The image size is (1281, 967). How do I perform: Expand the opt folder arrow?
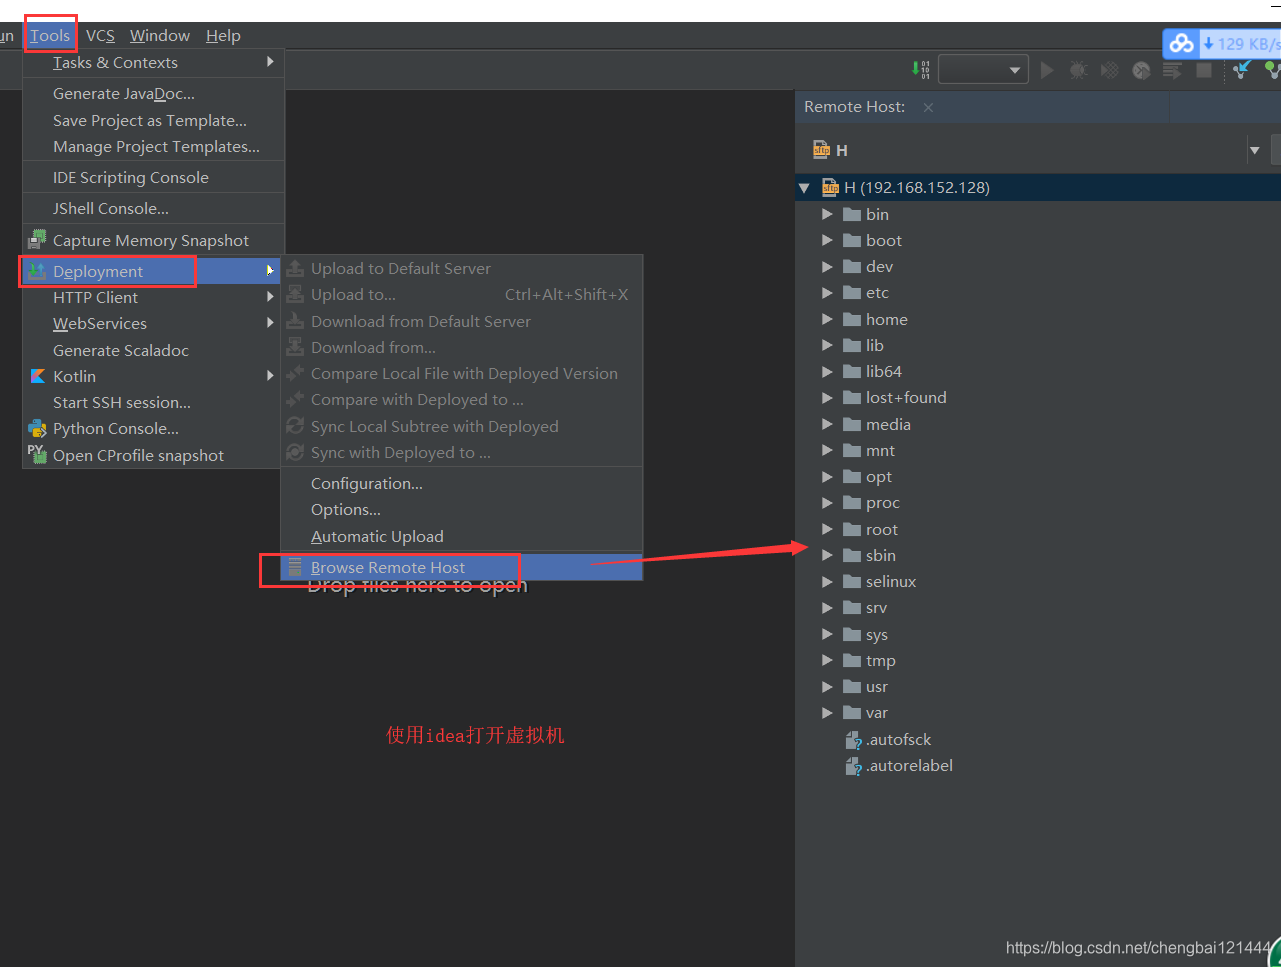tap(827, 476)
